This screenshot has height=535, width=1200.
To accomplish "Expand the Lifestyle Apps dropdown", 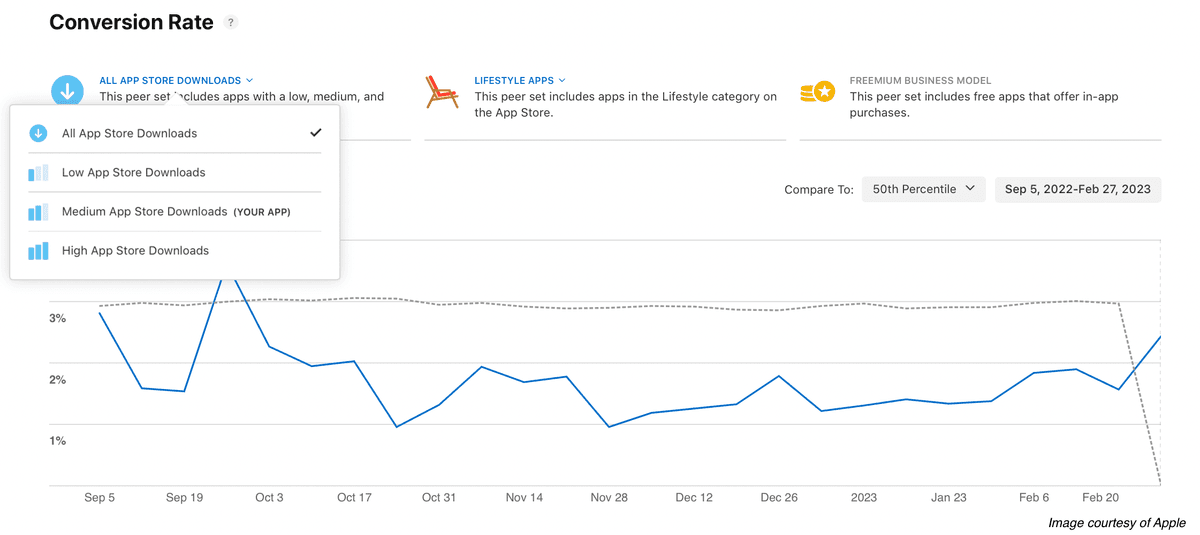I will 520,80.
